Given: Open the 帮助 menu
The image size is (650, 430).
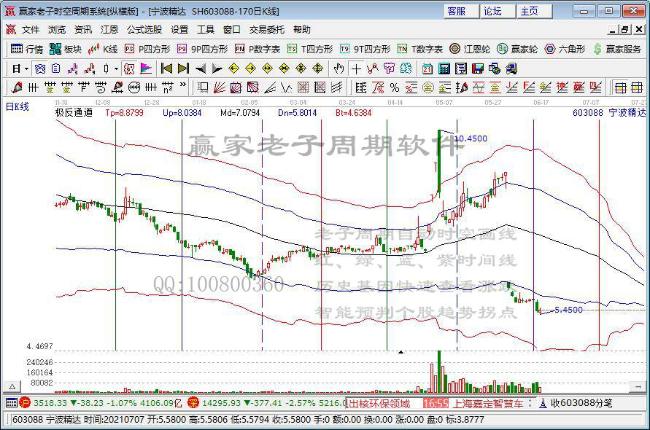Looking at the screenshot, I should (x=301, y=29).
